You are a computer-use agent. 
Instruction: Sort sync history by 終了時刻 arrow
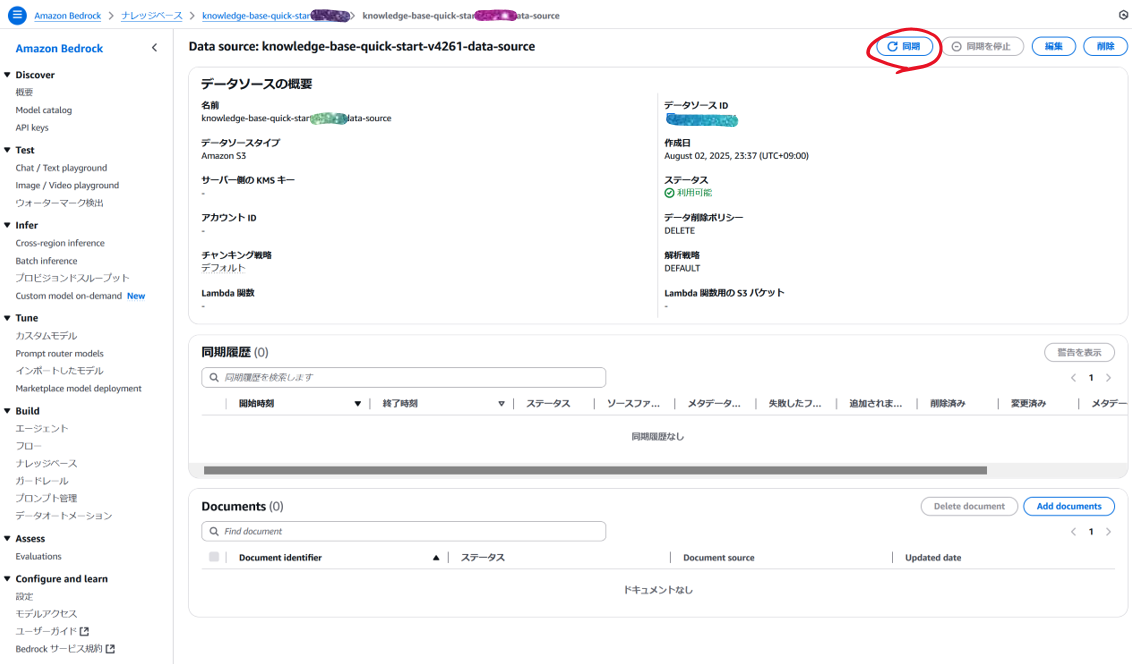click(501, 403)
